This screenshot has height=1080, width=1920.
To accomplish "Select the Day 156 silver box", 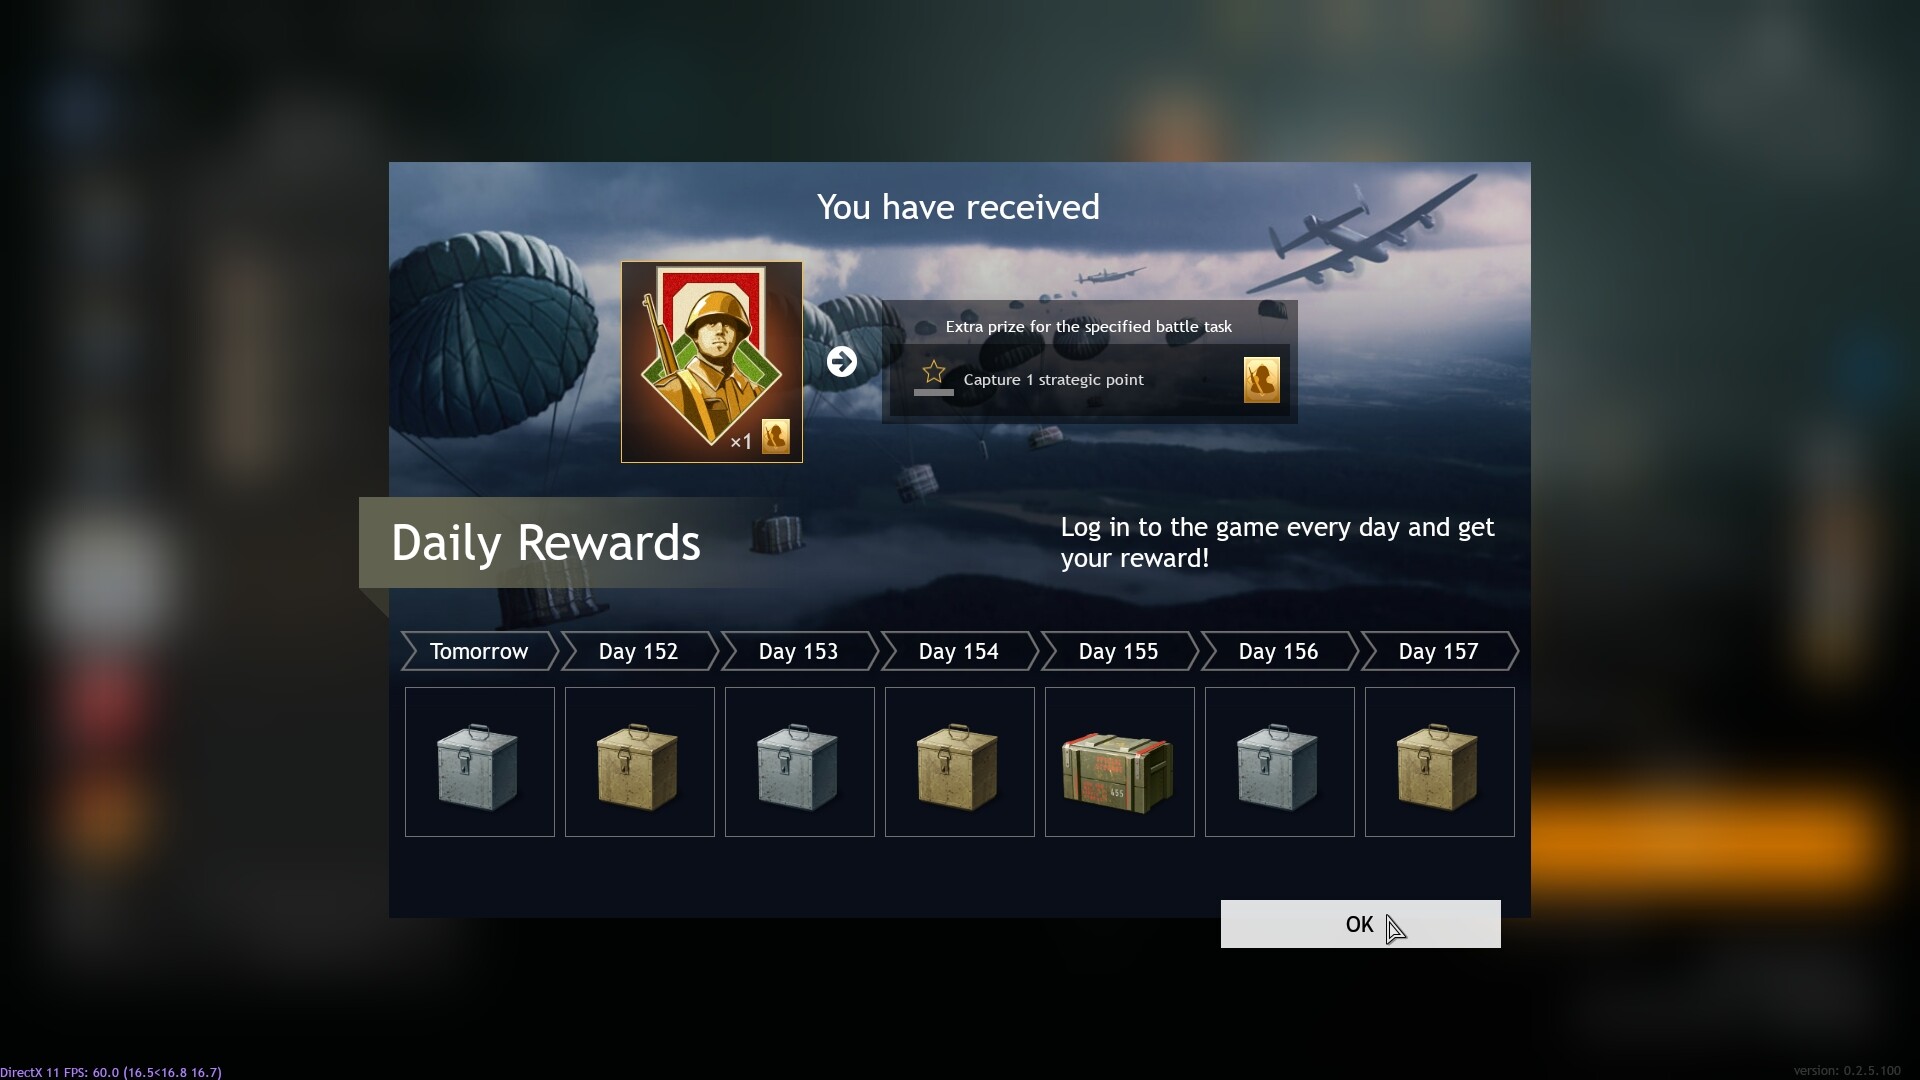I will pos(1280,762).
